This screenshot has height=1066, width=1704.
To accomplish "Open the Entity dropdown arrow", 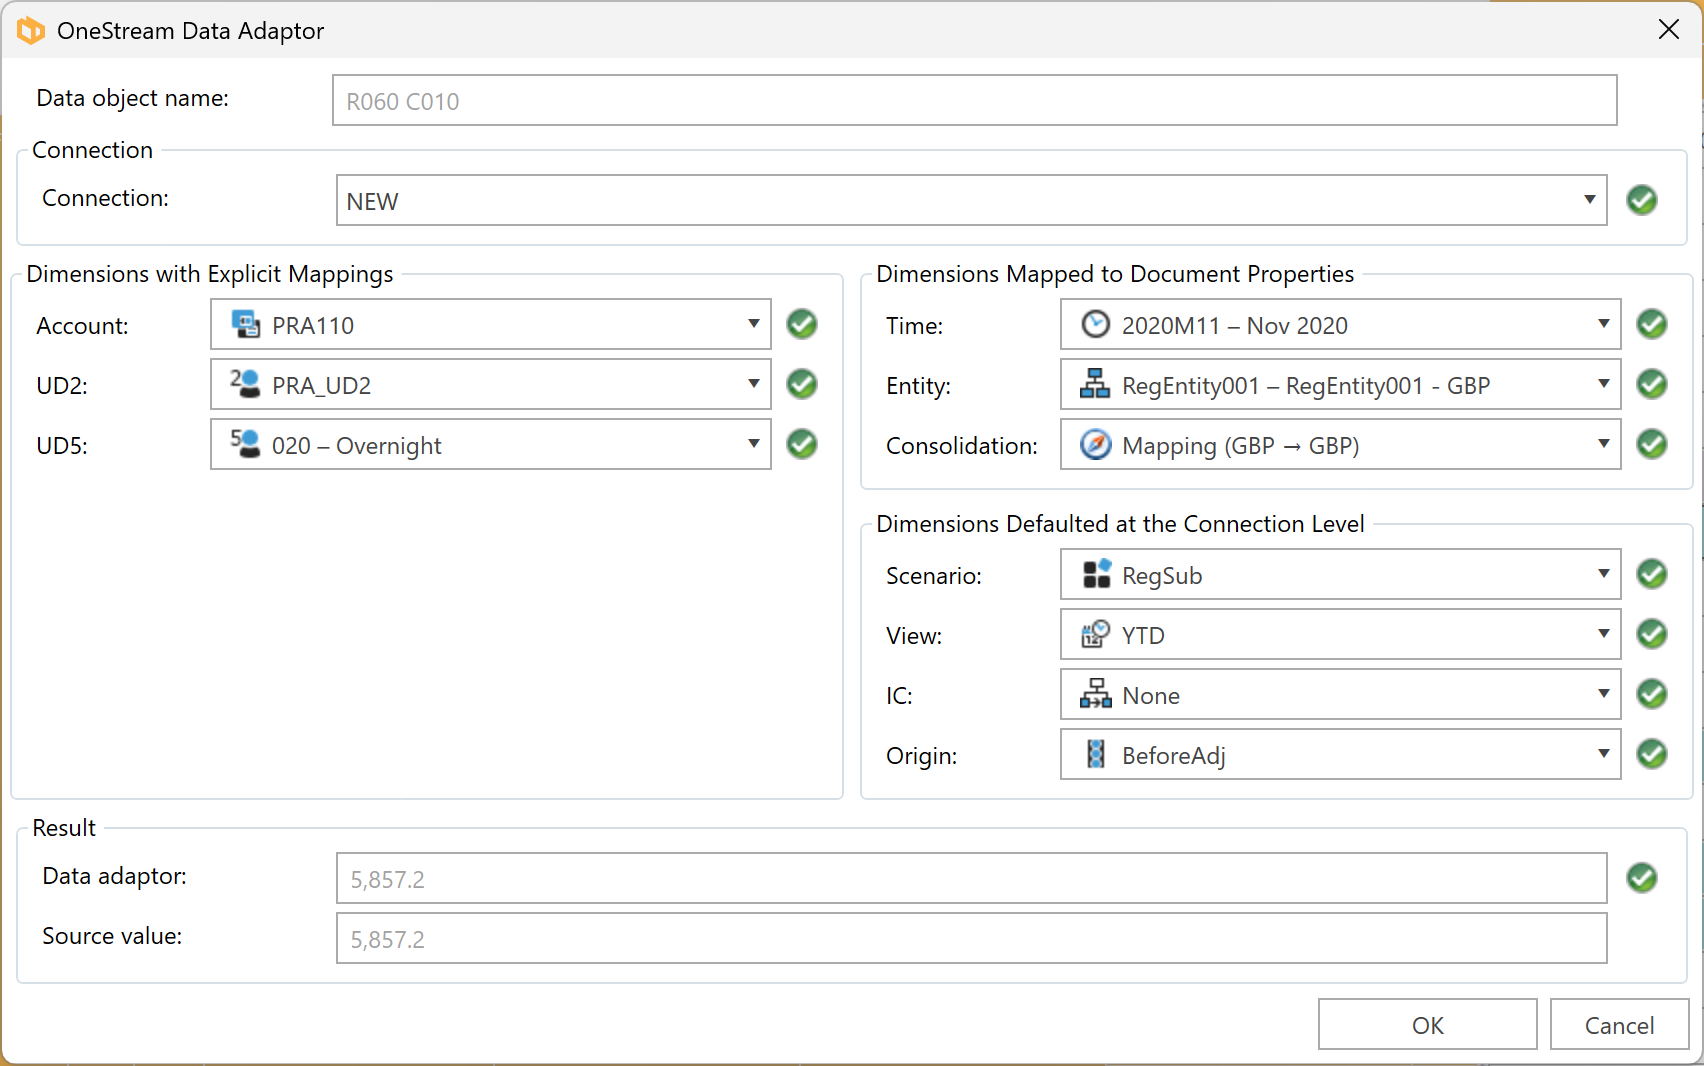I will click(1604, 384).
